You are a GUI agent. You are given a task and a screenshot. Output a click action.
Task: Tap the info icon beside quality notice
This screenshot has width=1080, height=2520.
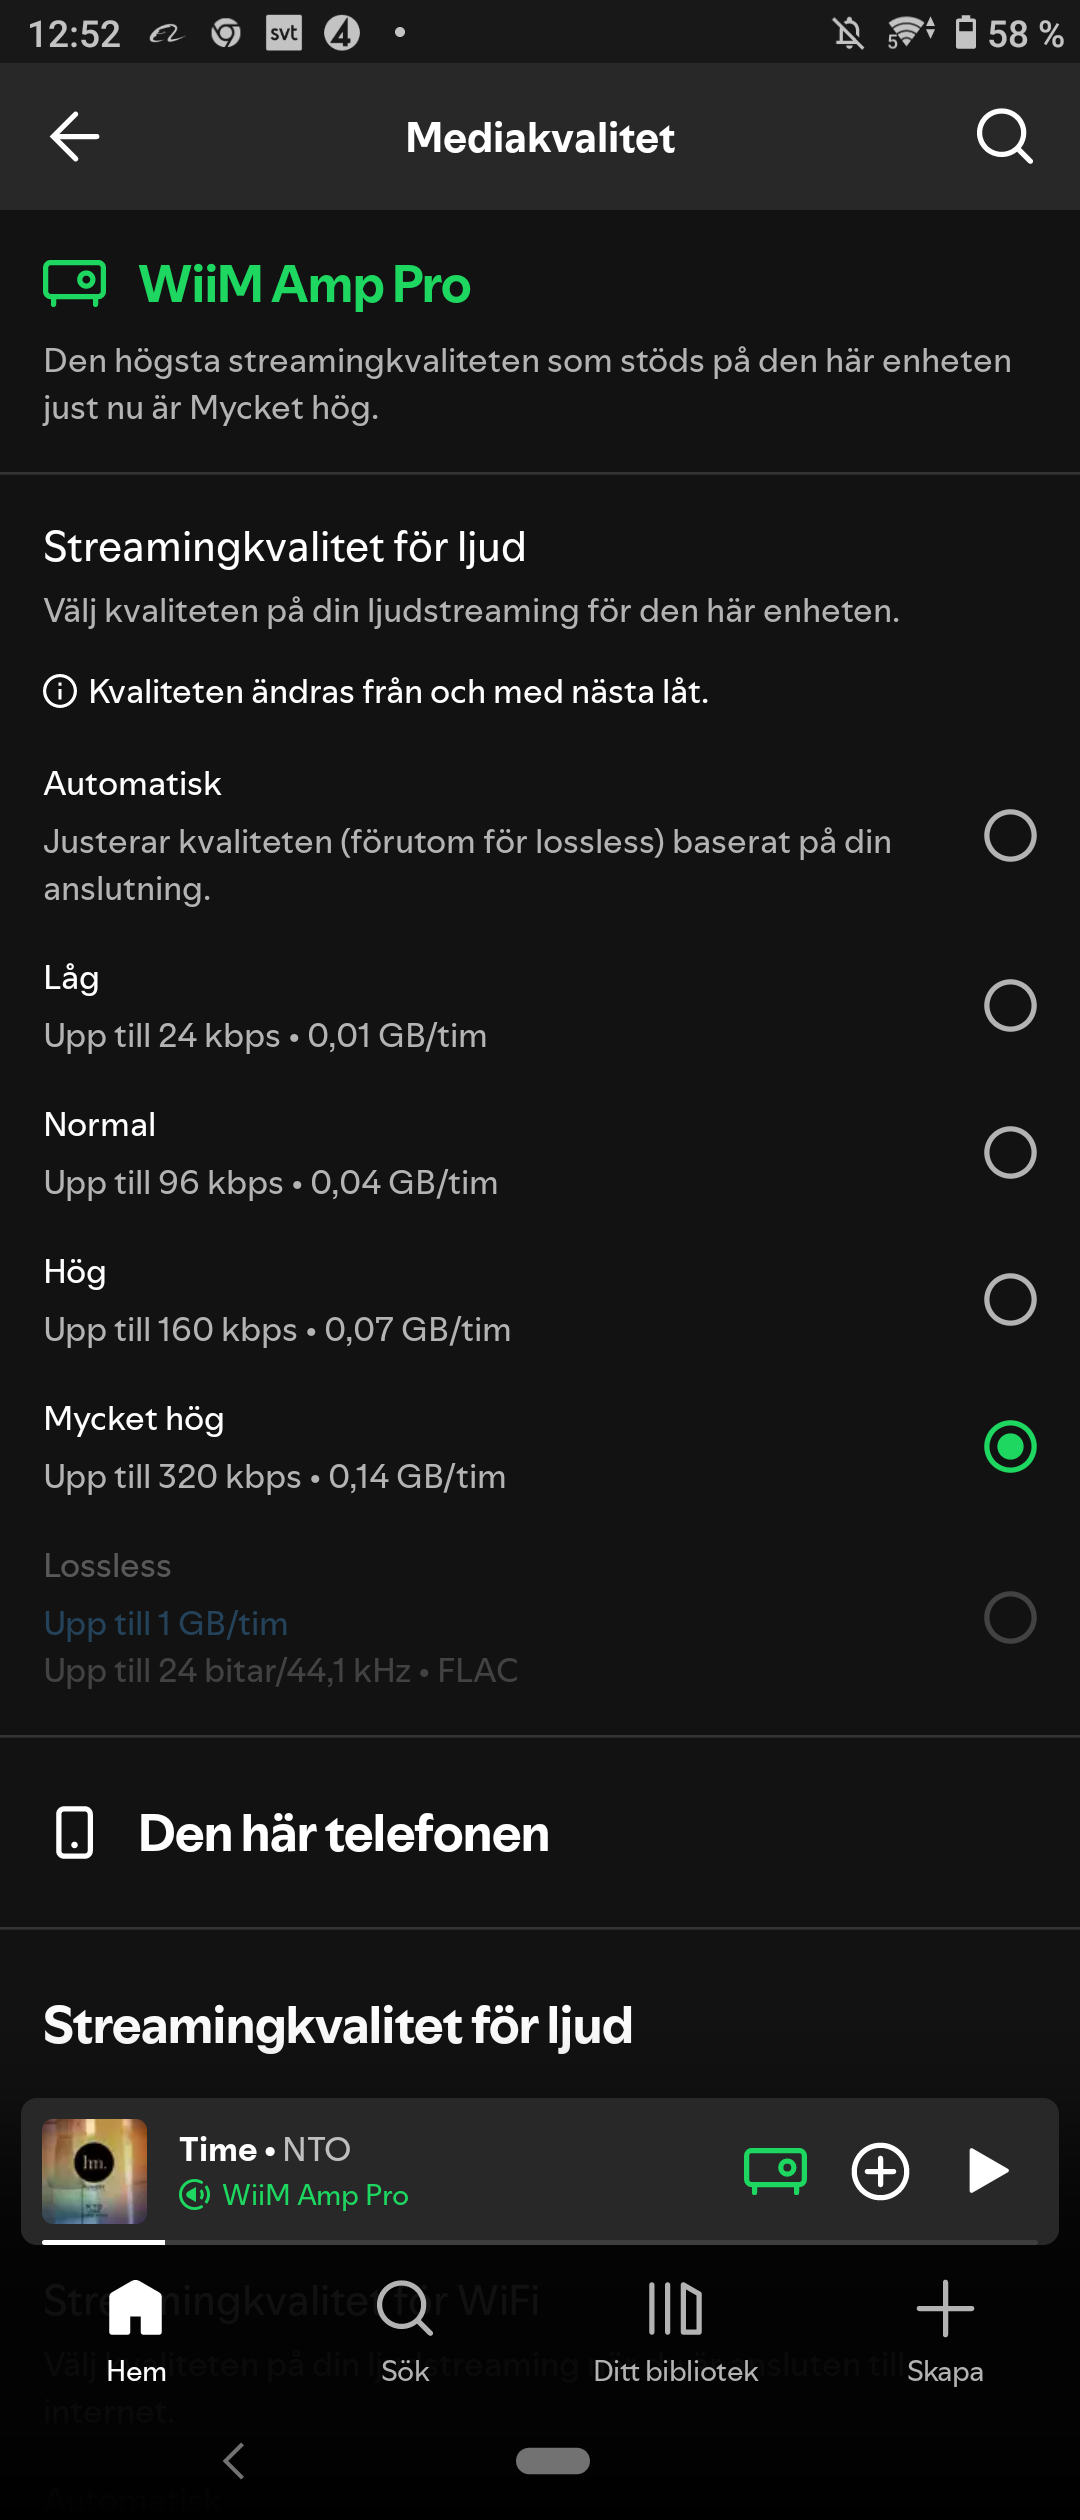60,691
